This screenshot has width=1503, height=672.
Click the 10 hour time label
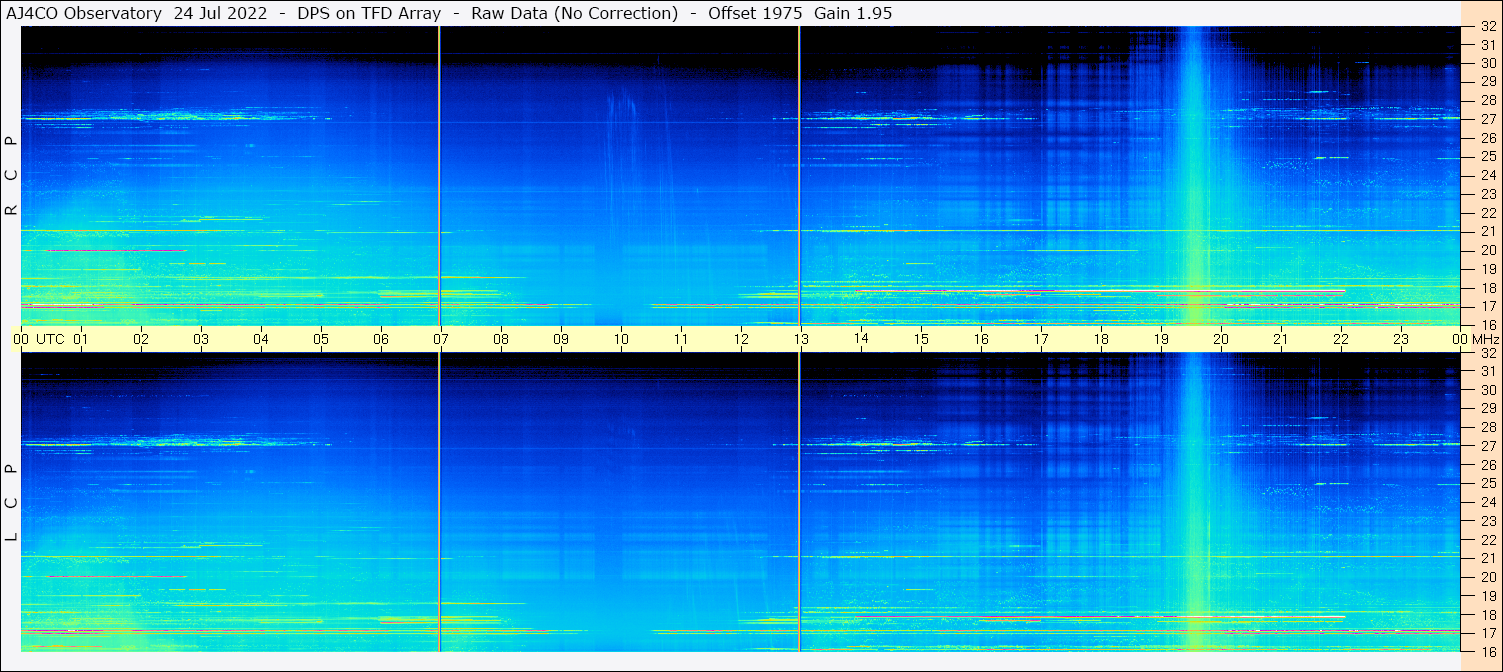(x=621, y=339)
